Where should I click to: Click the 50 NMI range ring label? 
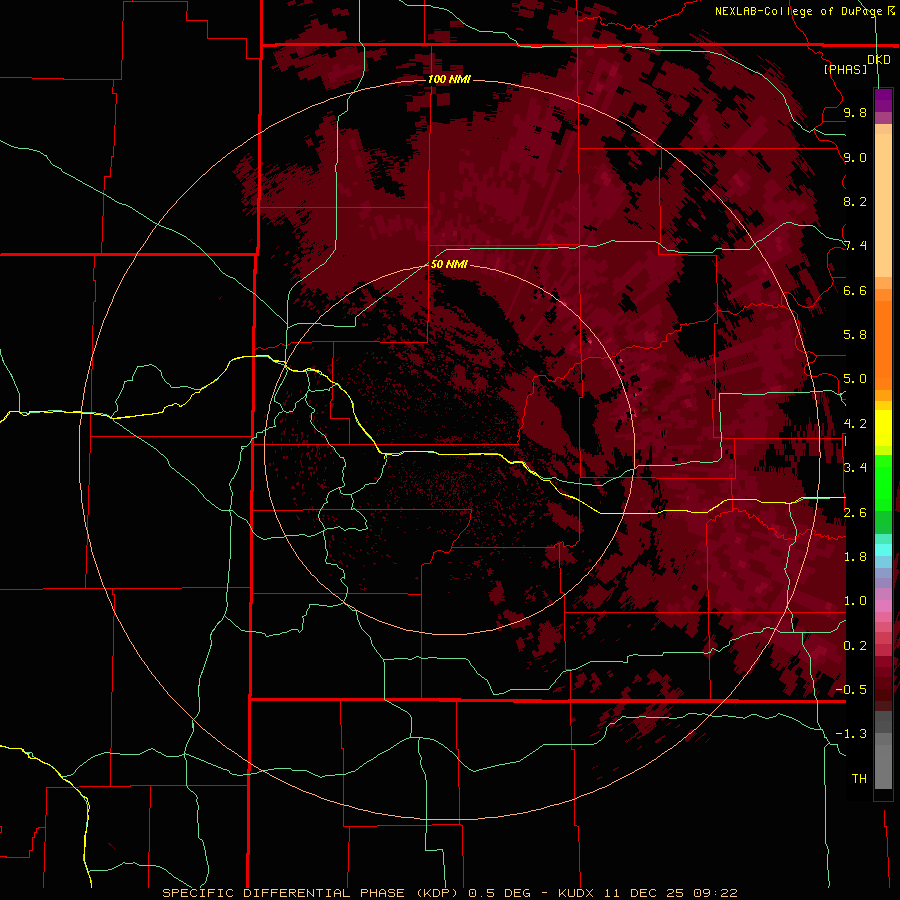point(449,264)
